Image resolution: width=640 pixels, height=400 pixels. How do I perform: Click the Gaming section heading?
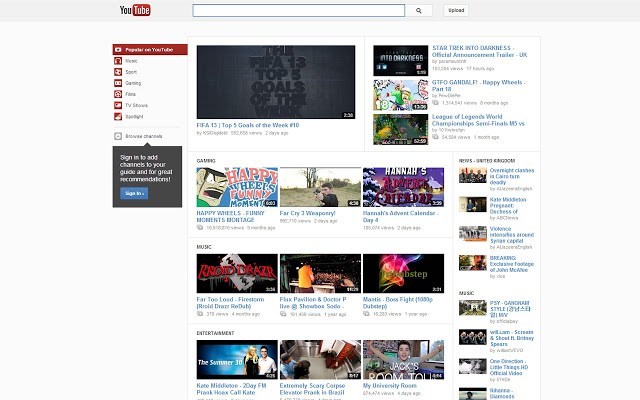[x=206, y=161]
